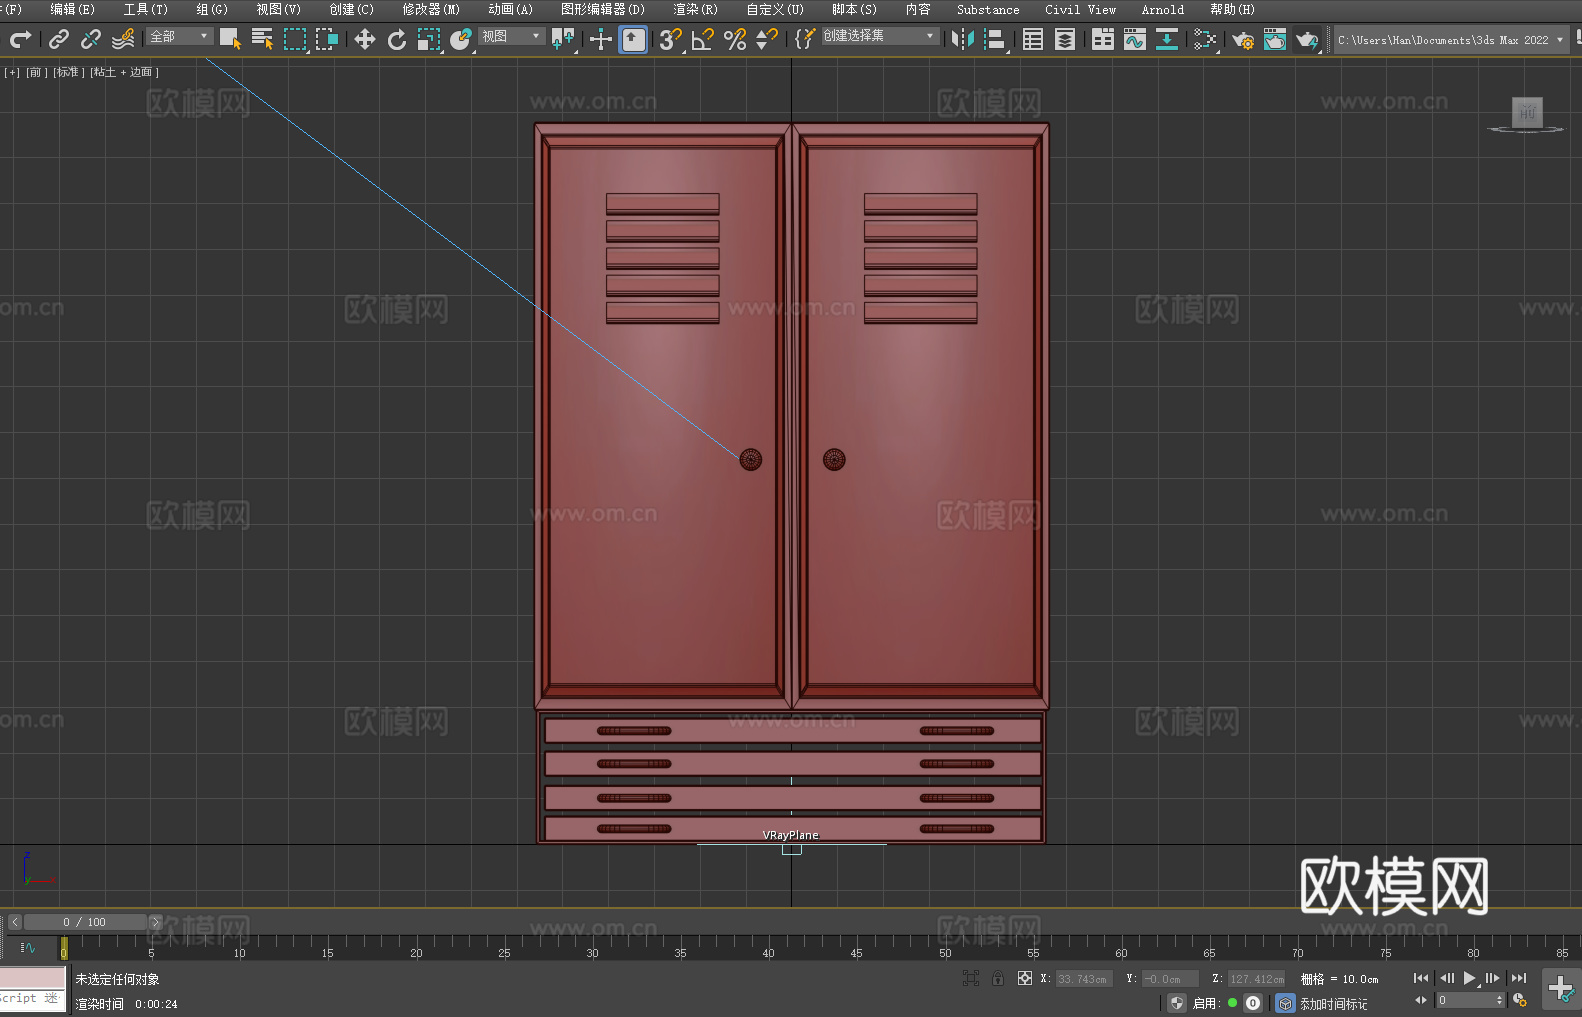Open the 视图 reference coordinate dropdown
The height and width of the screenshot is (1017, 1582).
pos(511,36)
